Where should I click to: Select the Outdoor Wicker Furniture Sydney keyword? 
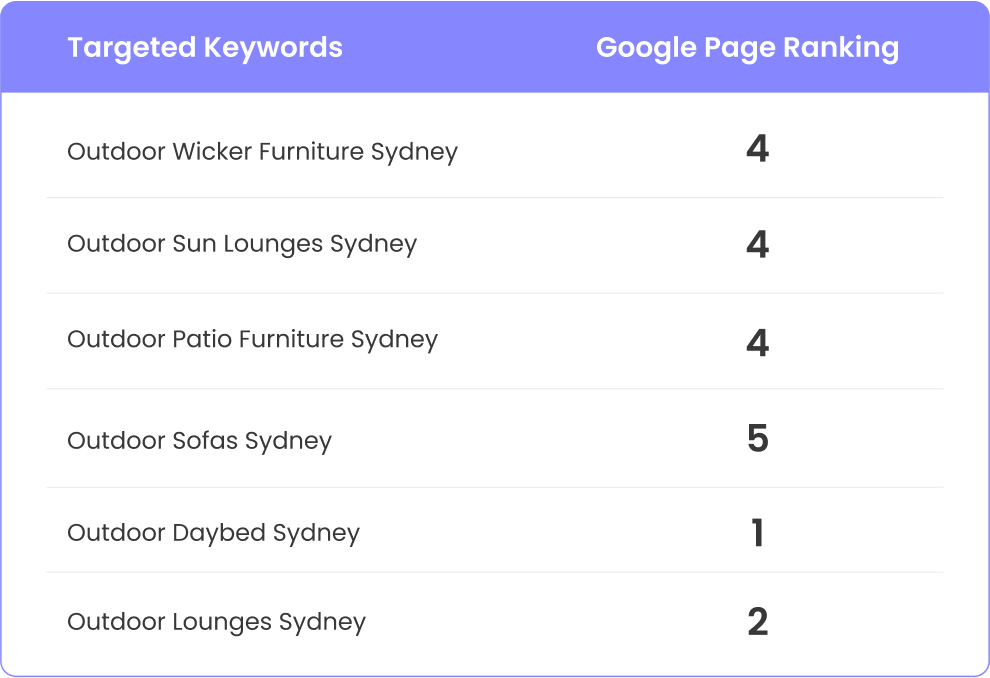[x=263, y=152]
